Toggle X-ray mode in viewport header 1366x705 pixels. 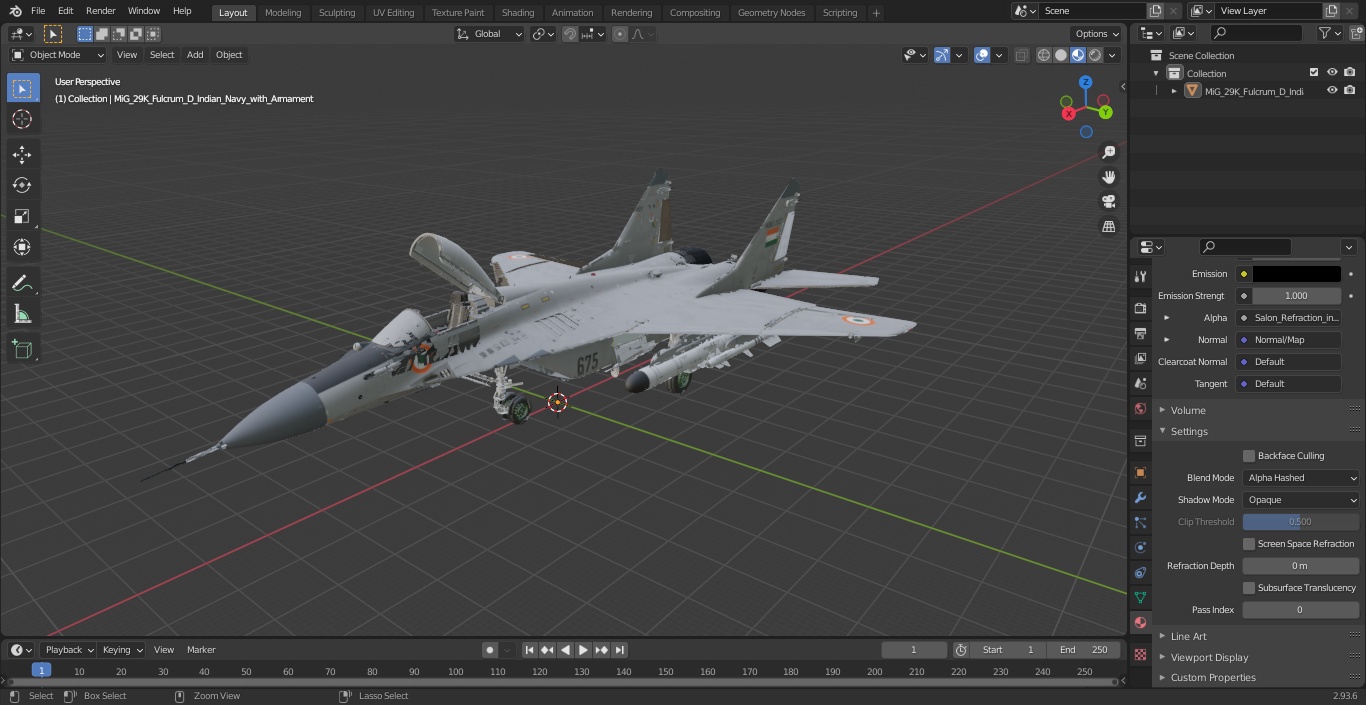(x=1021, y=55)
